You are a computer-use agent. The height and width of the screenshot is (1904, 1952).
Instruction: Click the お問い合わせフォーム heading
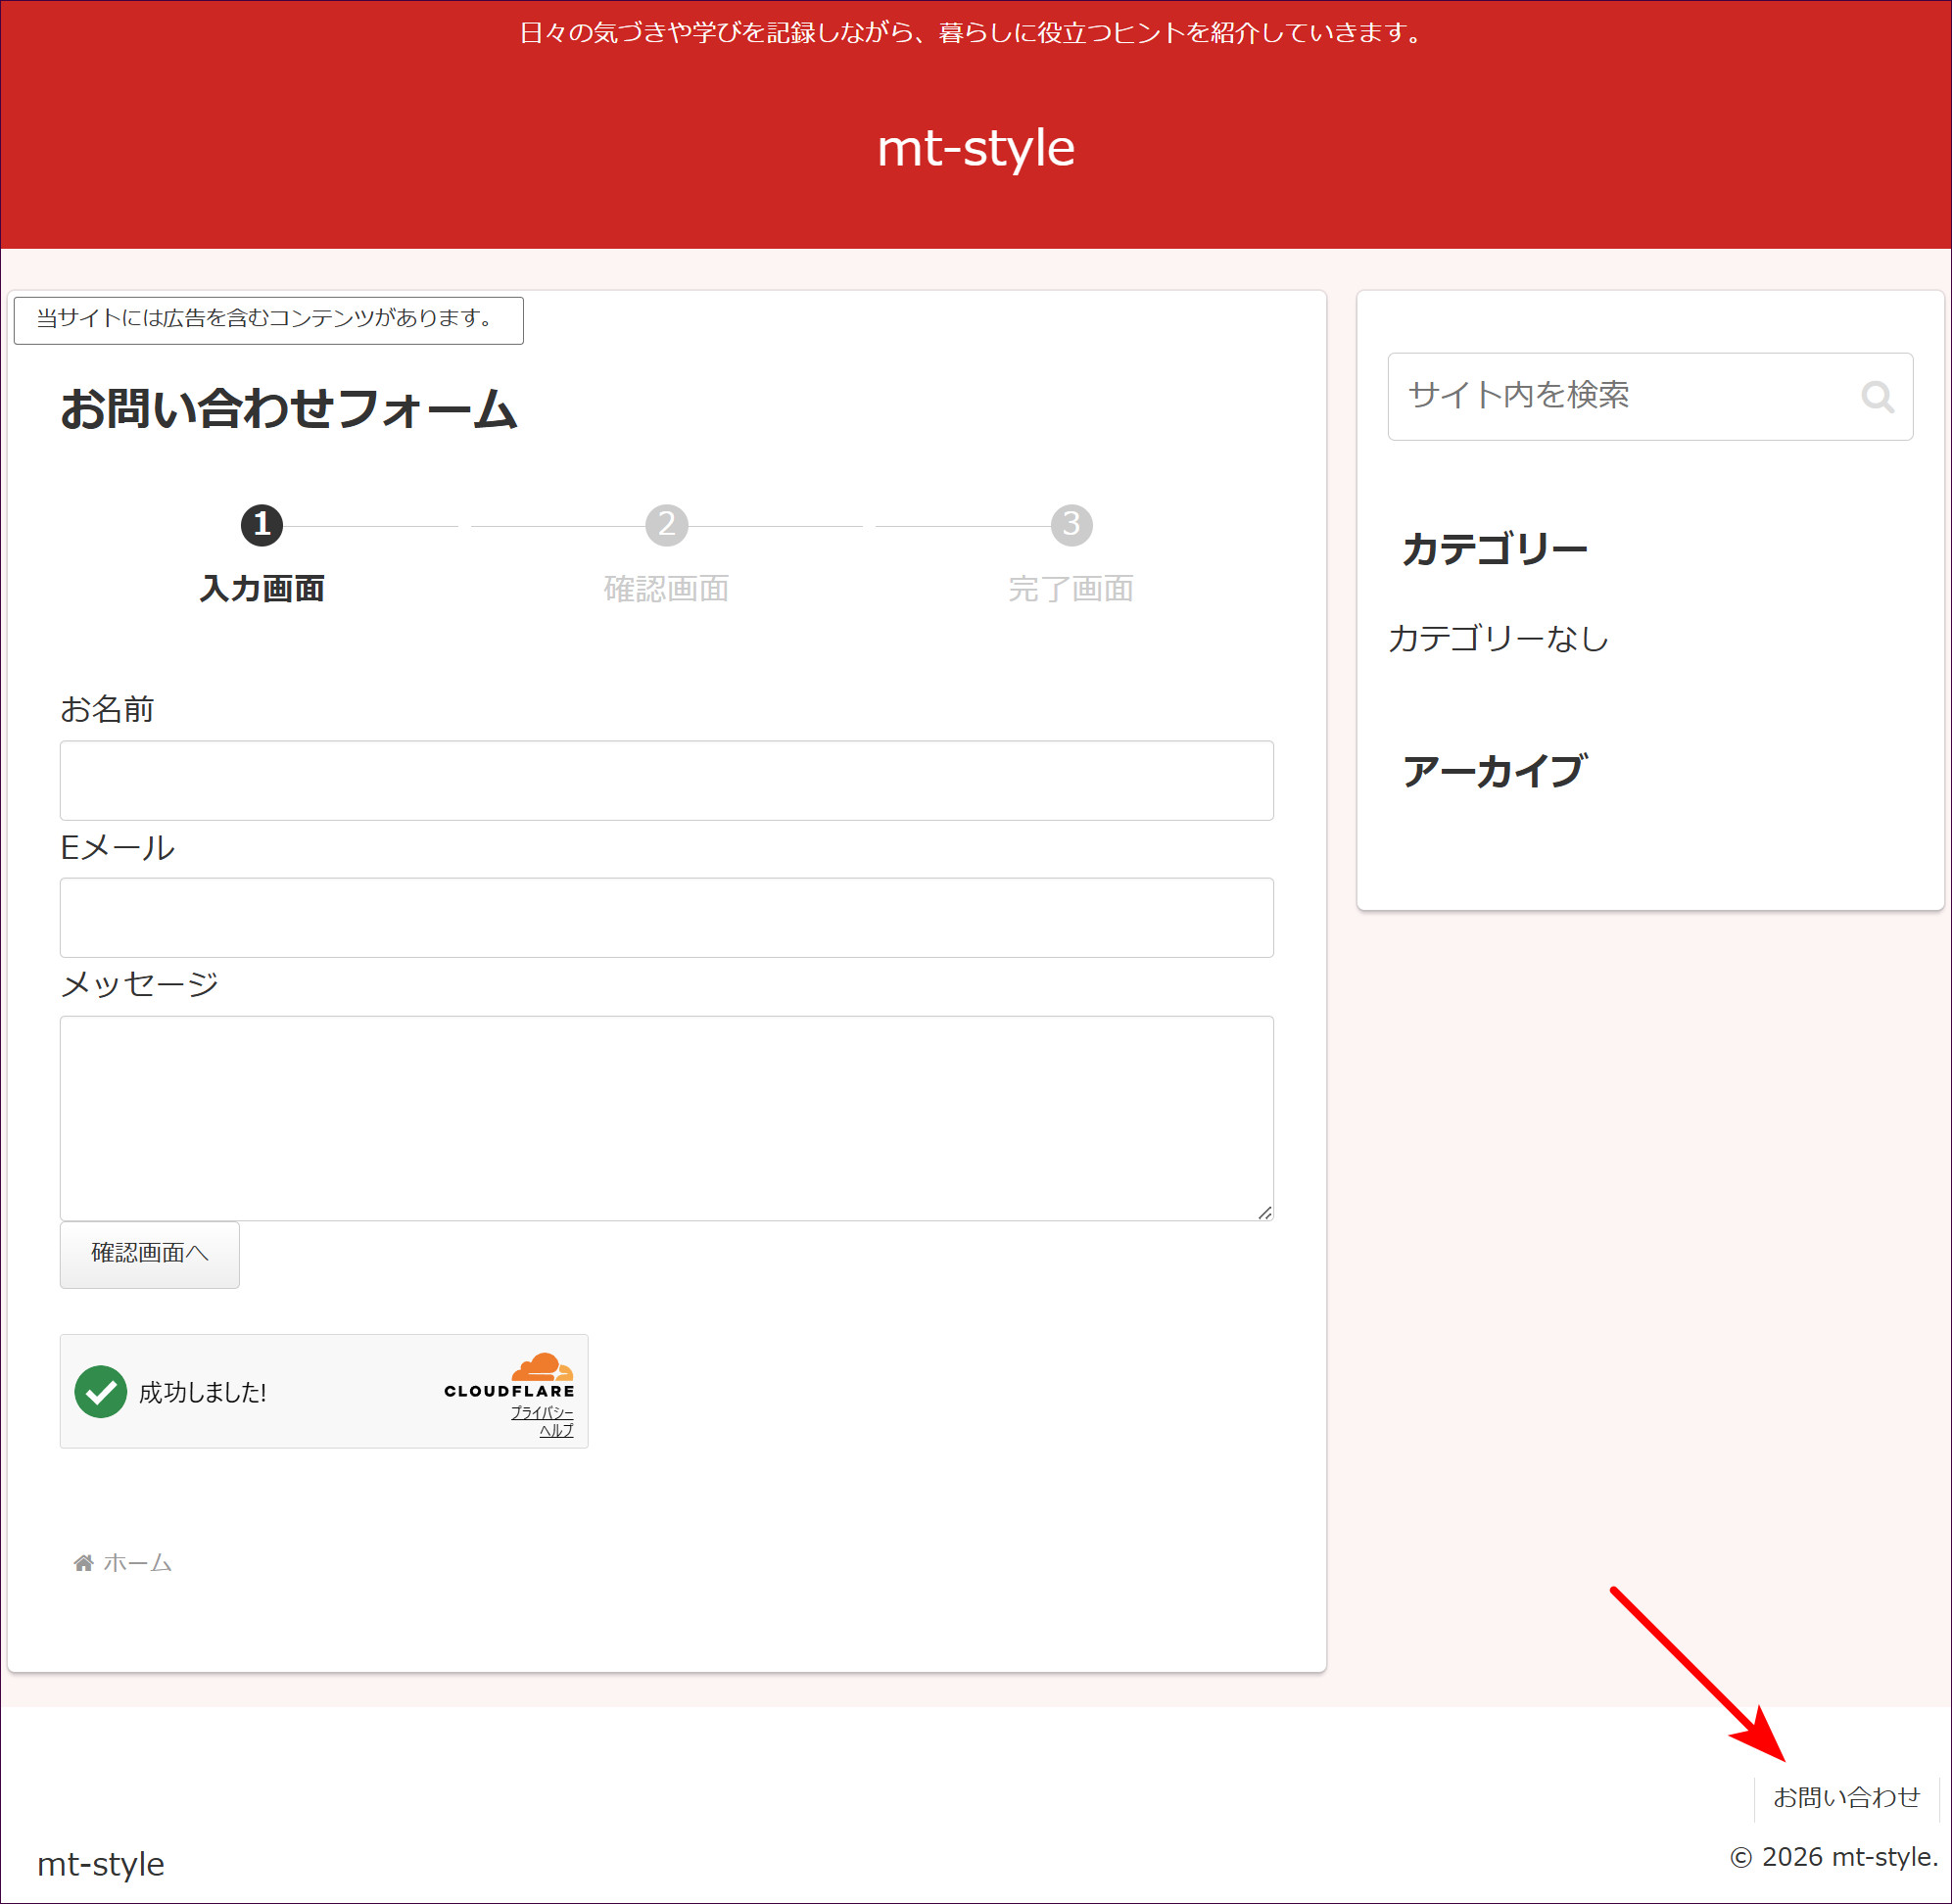288,409
